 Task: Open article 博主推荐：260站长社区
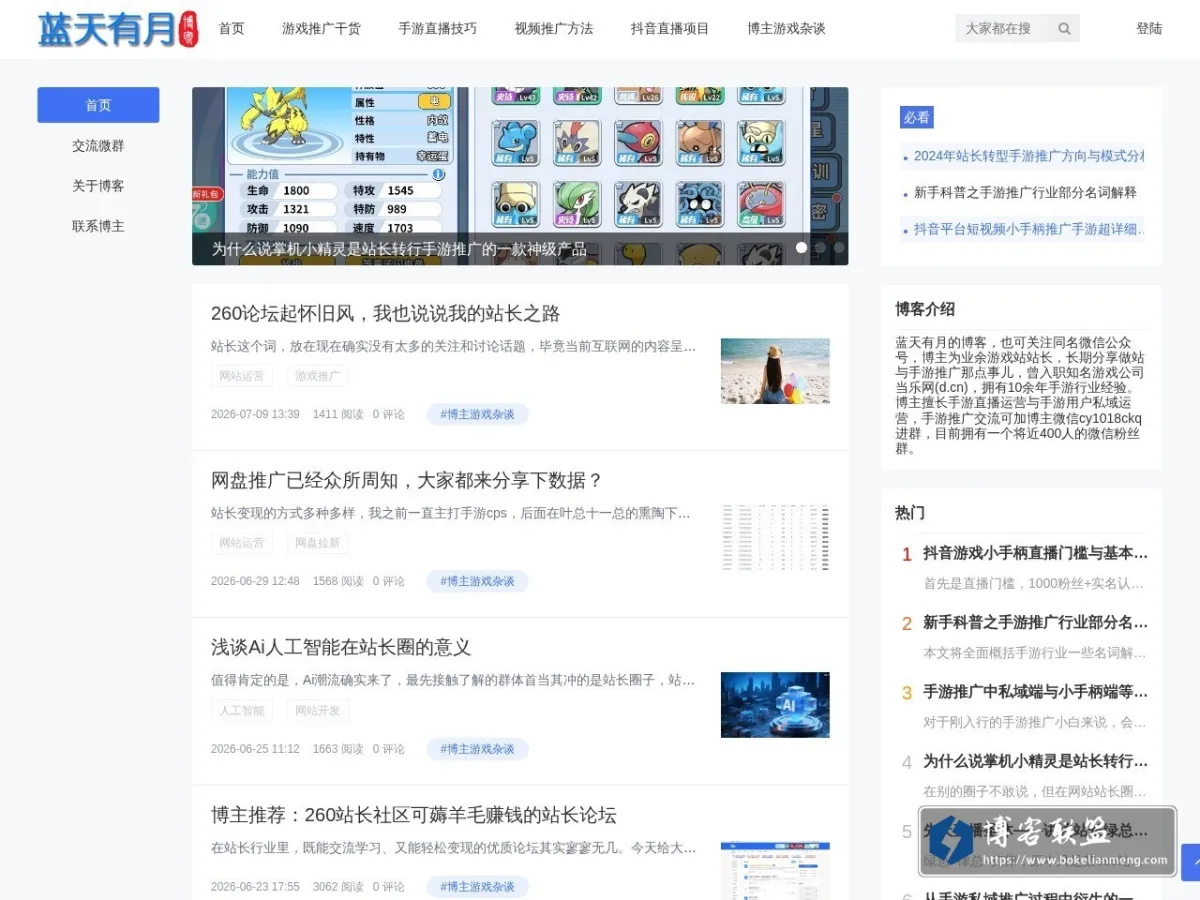pyautogui.click(x=414, y=814)
